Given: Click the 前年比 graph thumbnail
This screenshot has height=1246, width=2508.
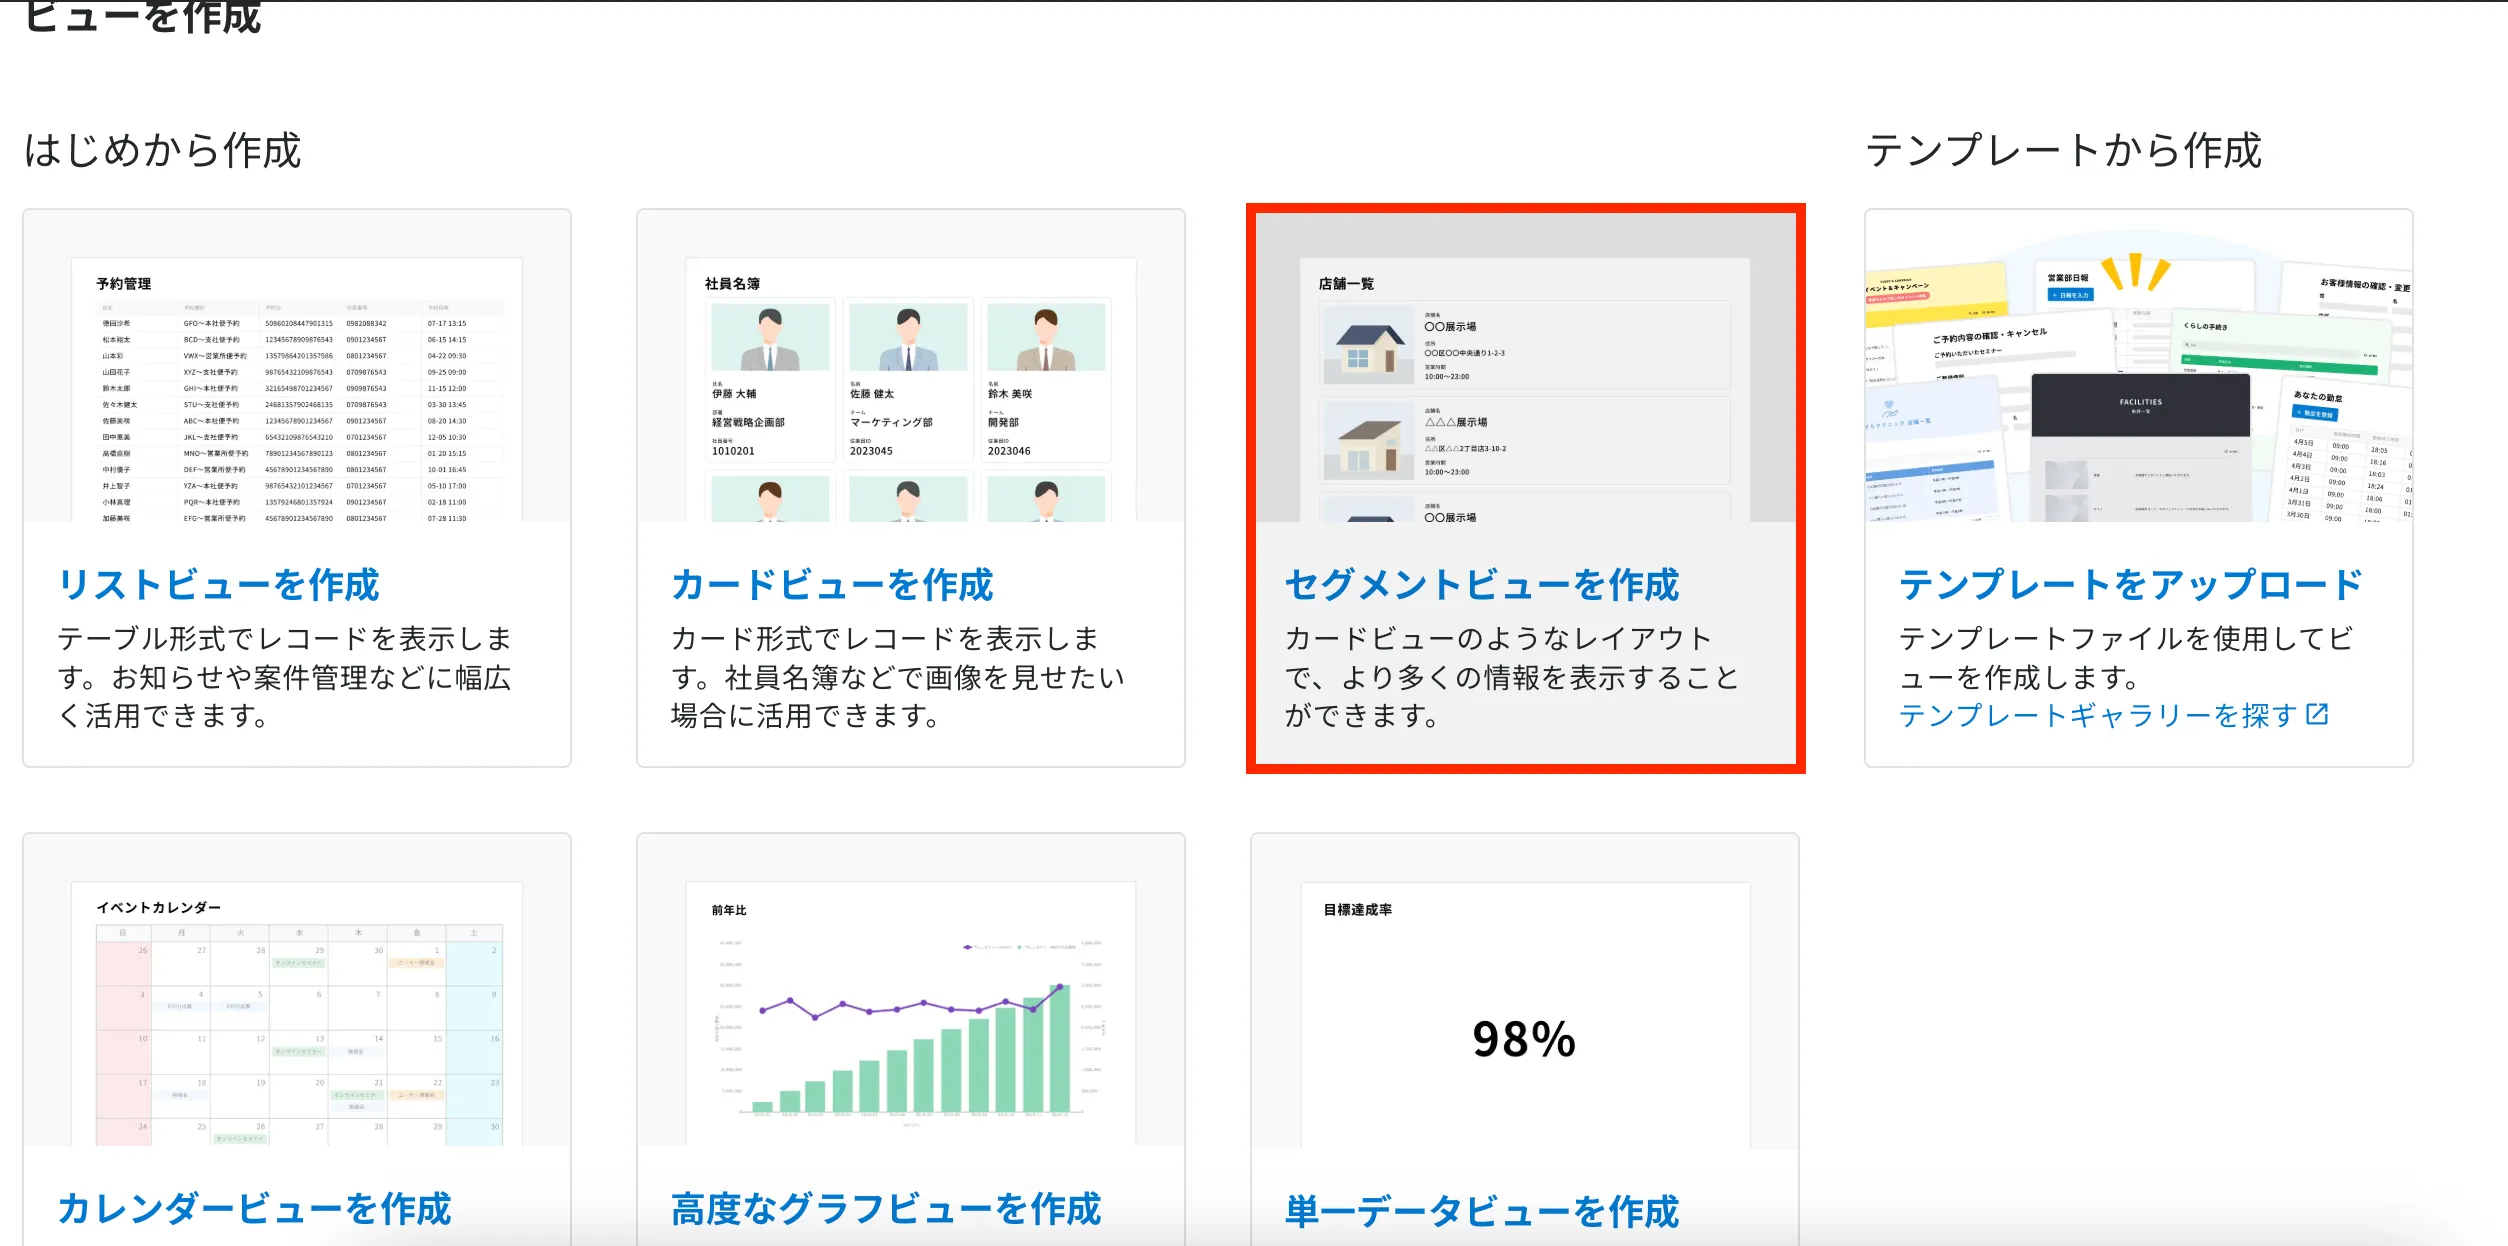Looking at the screenshot, I should point(911,990).
